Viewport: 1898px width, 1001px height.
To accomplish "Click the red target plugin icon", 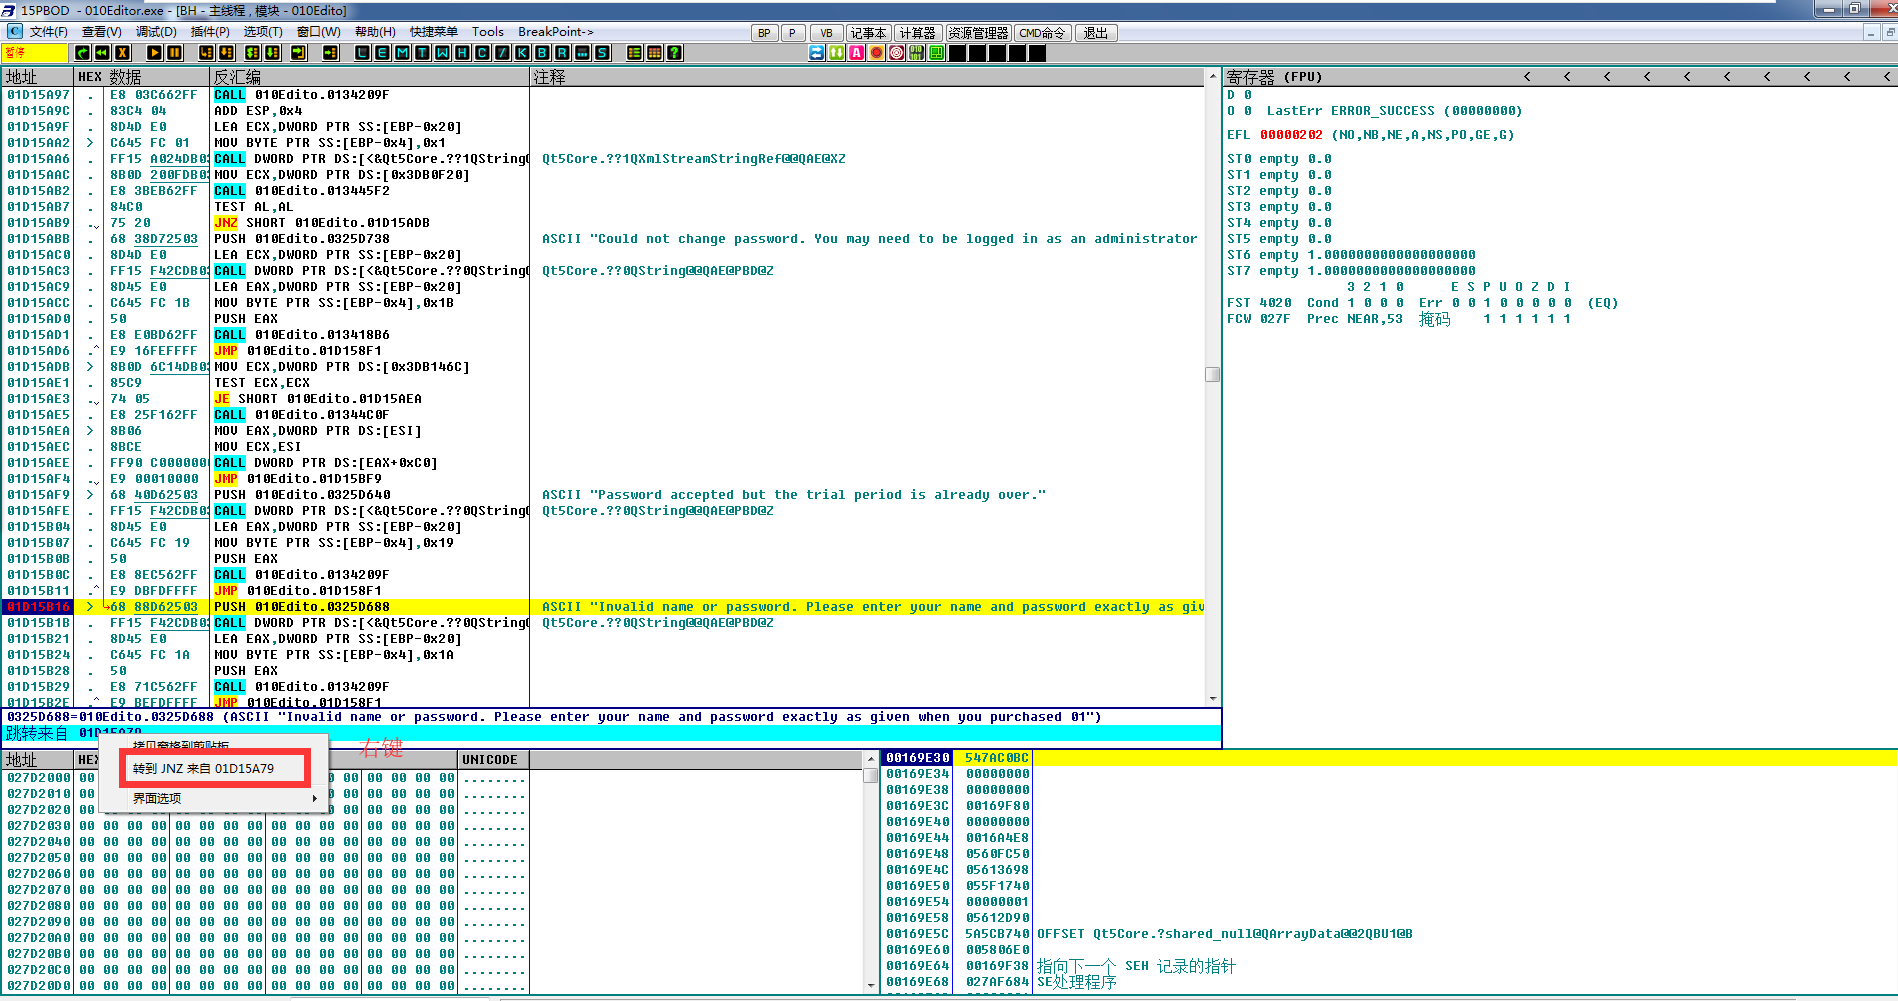I will [x=897, y=53].
